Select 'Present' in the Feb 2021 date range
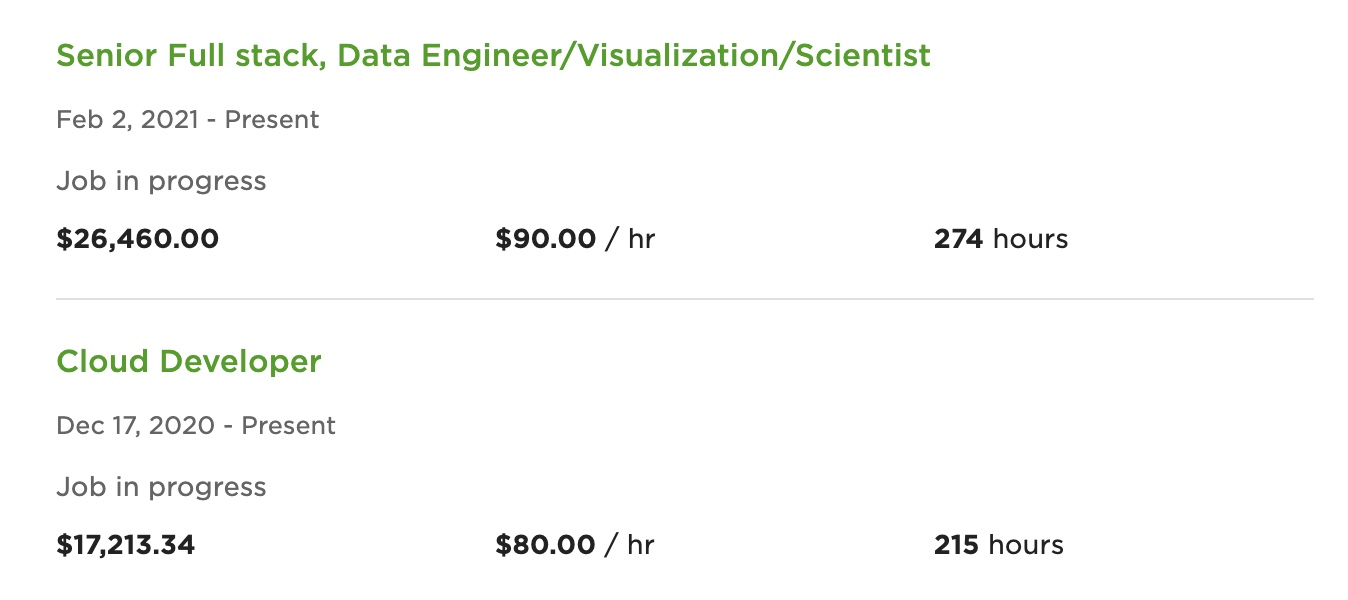 [x=272, y=120]
